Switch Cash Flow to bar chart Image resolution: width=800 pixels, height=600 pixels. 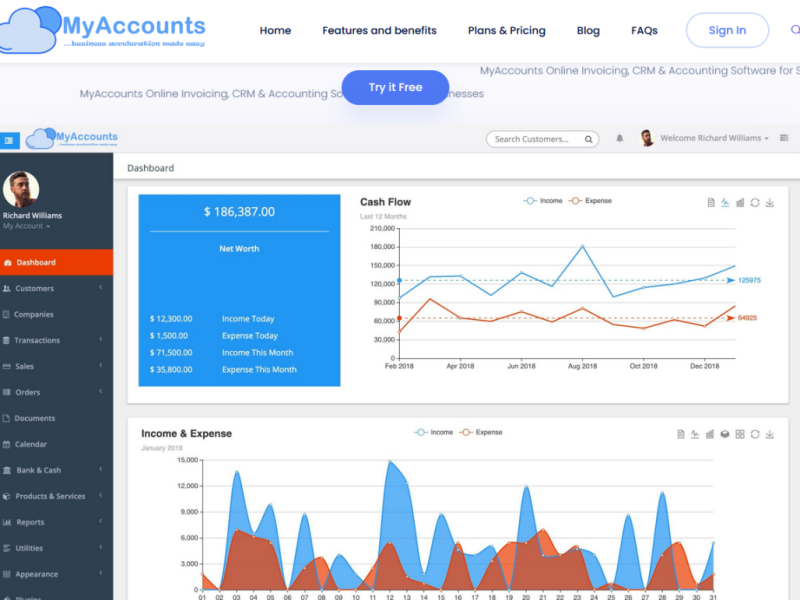740,203
